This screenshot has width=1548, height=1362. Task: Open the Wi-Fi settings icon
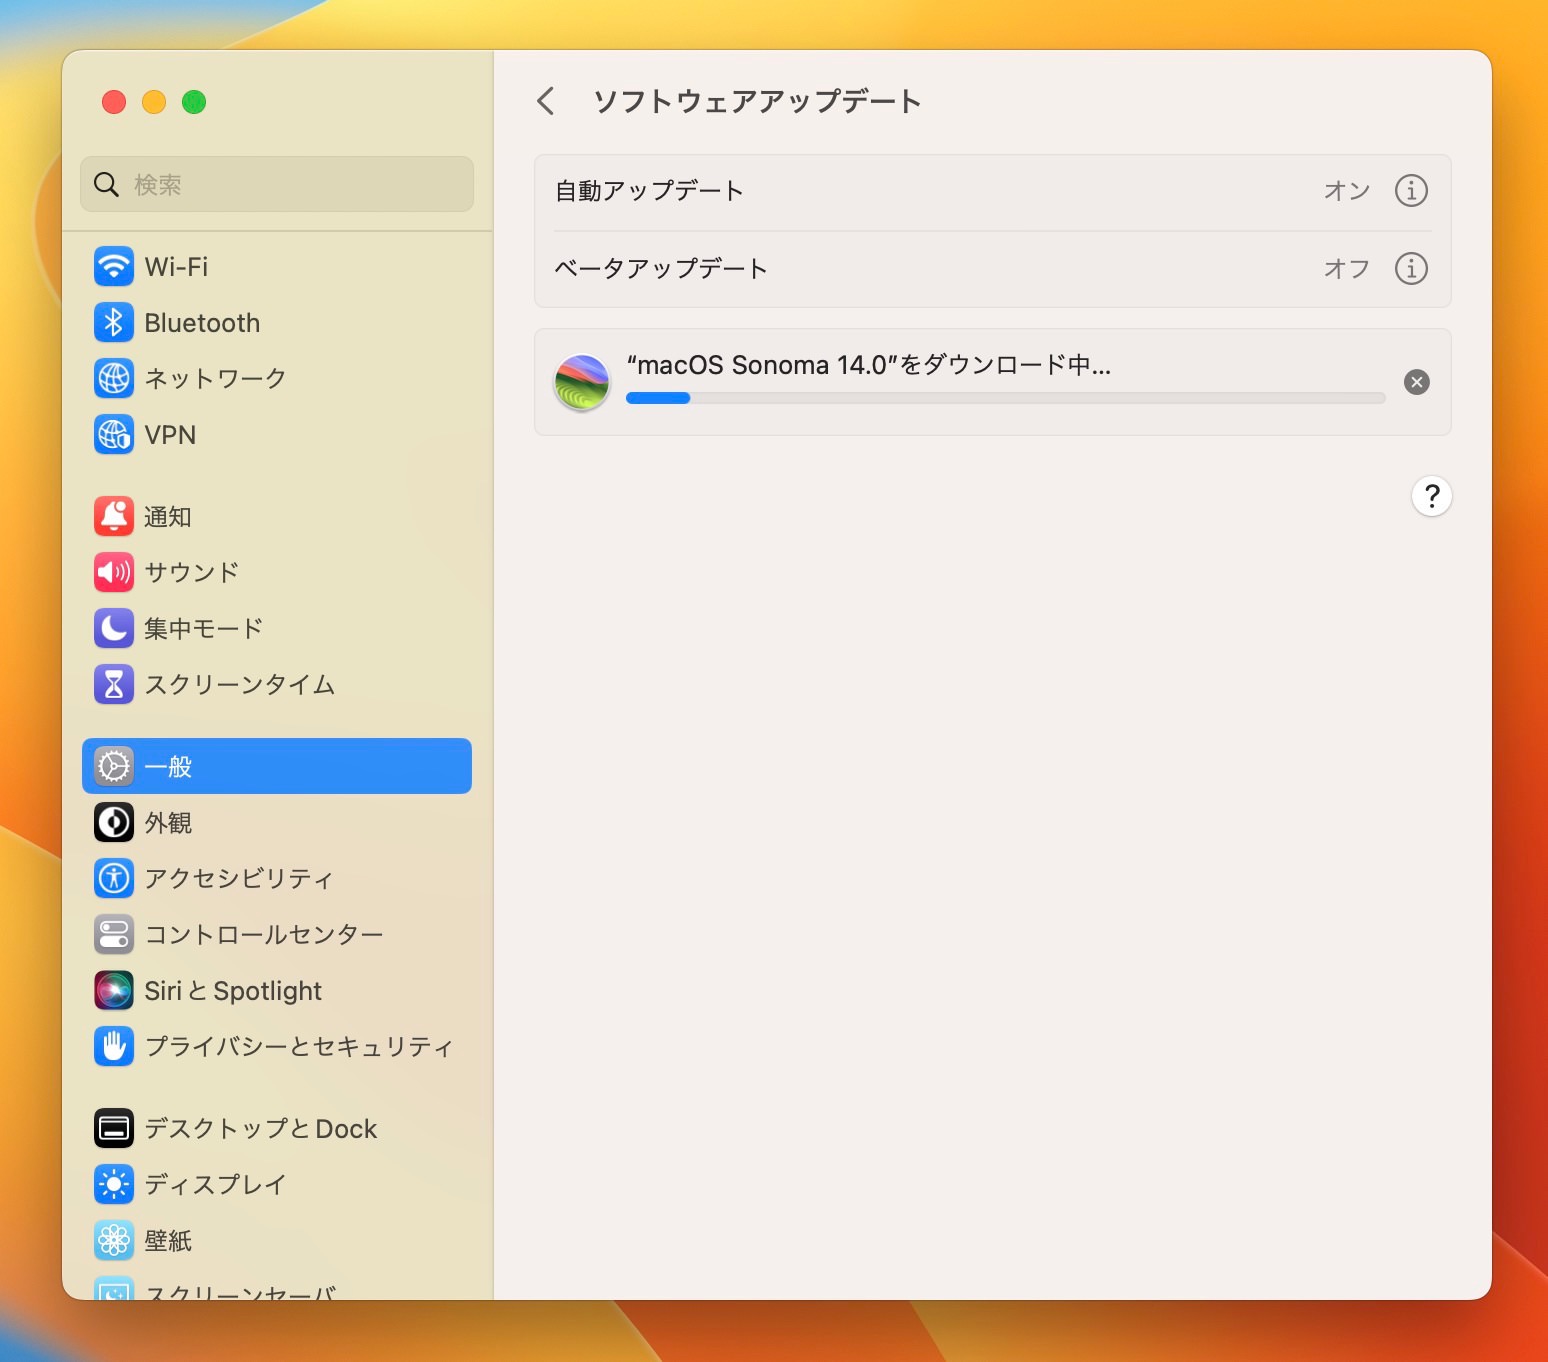click(114, 266)
